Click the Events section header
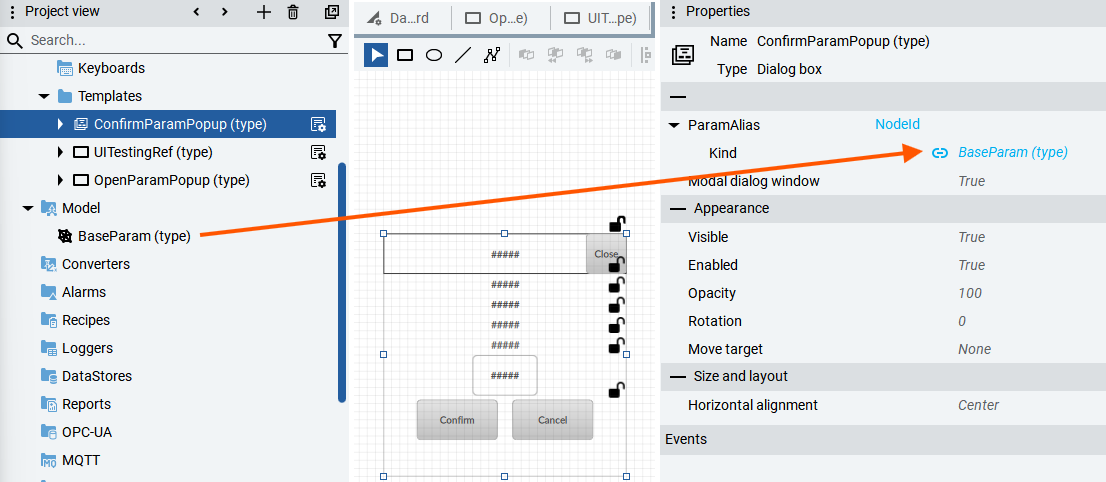Viewport: 1106px width, 482px height. pyautogui.click(x=883, y=440)
